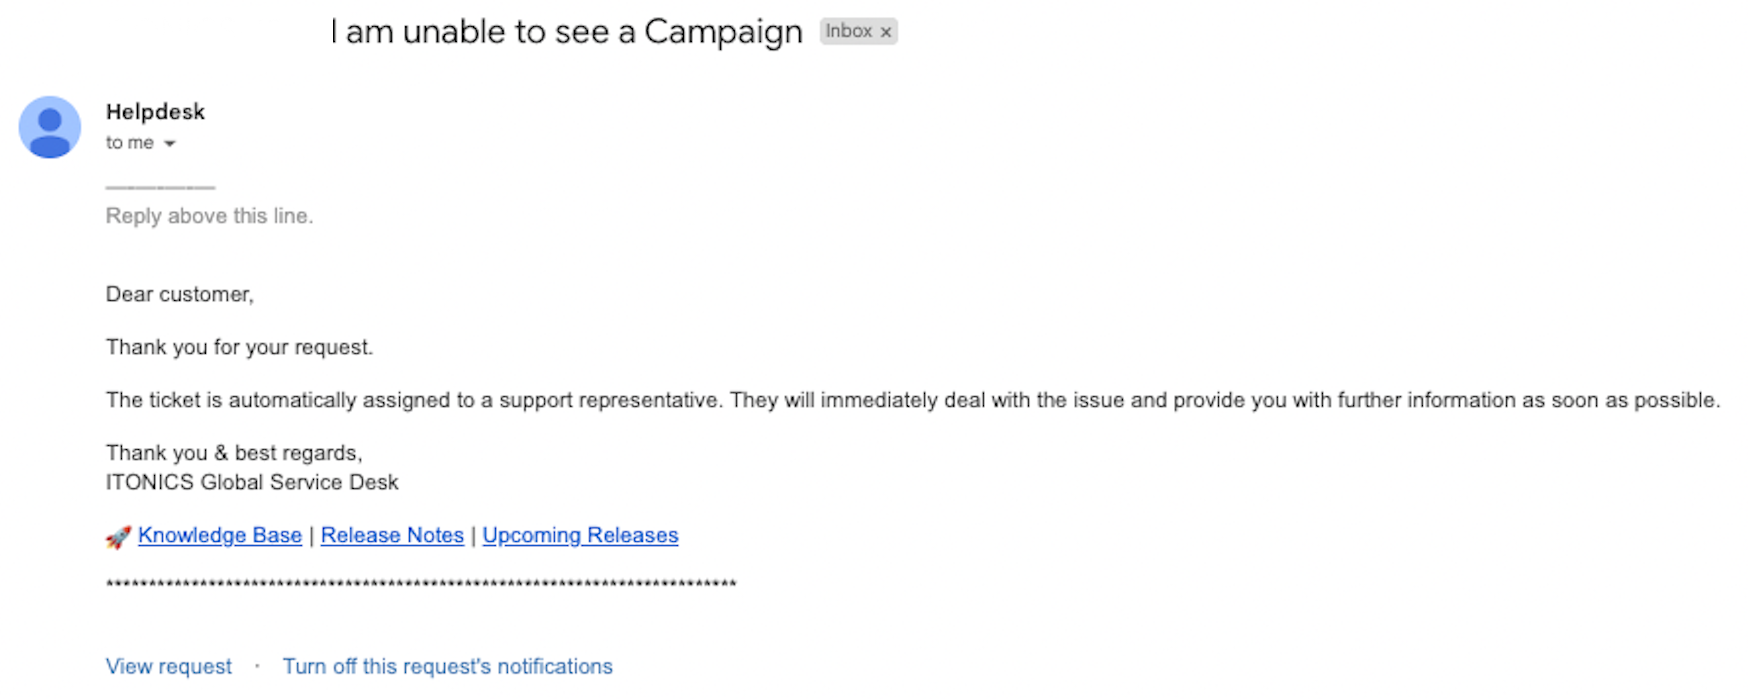Click the paragraph about ticket assignment

pyautogui.click(x=912, y=400)
